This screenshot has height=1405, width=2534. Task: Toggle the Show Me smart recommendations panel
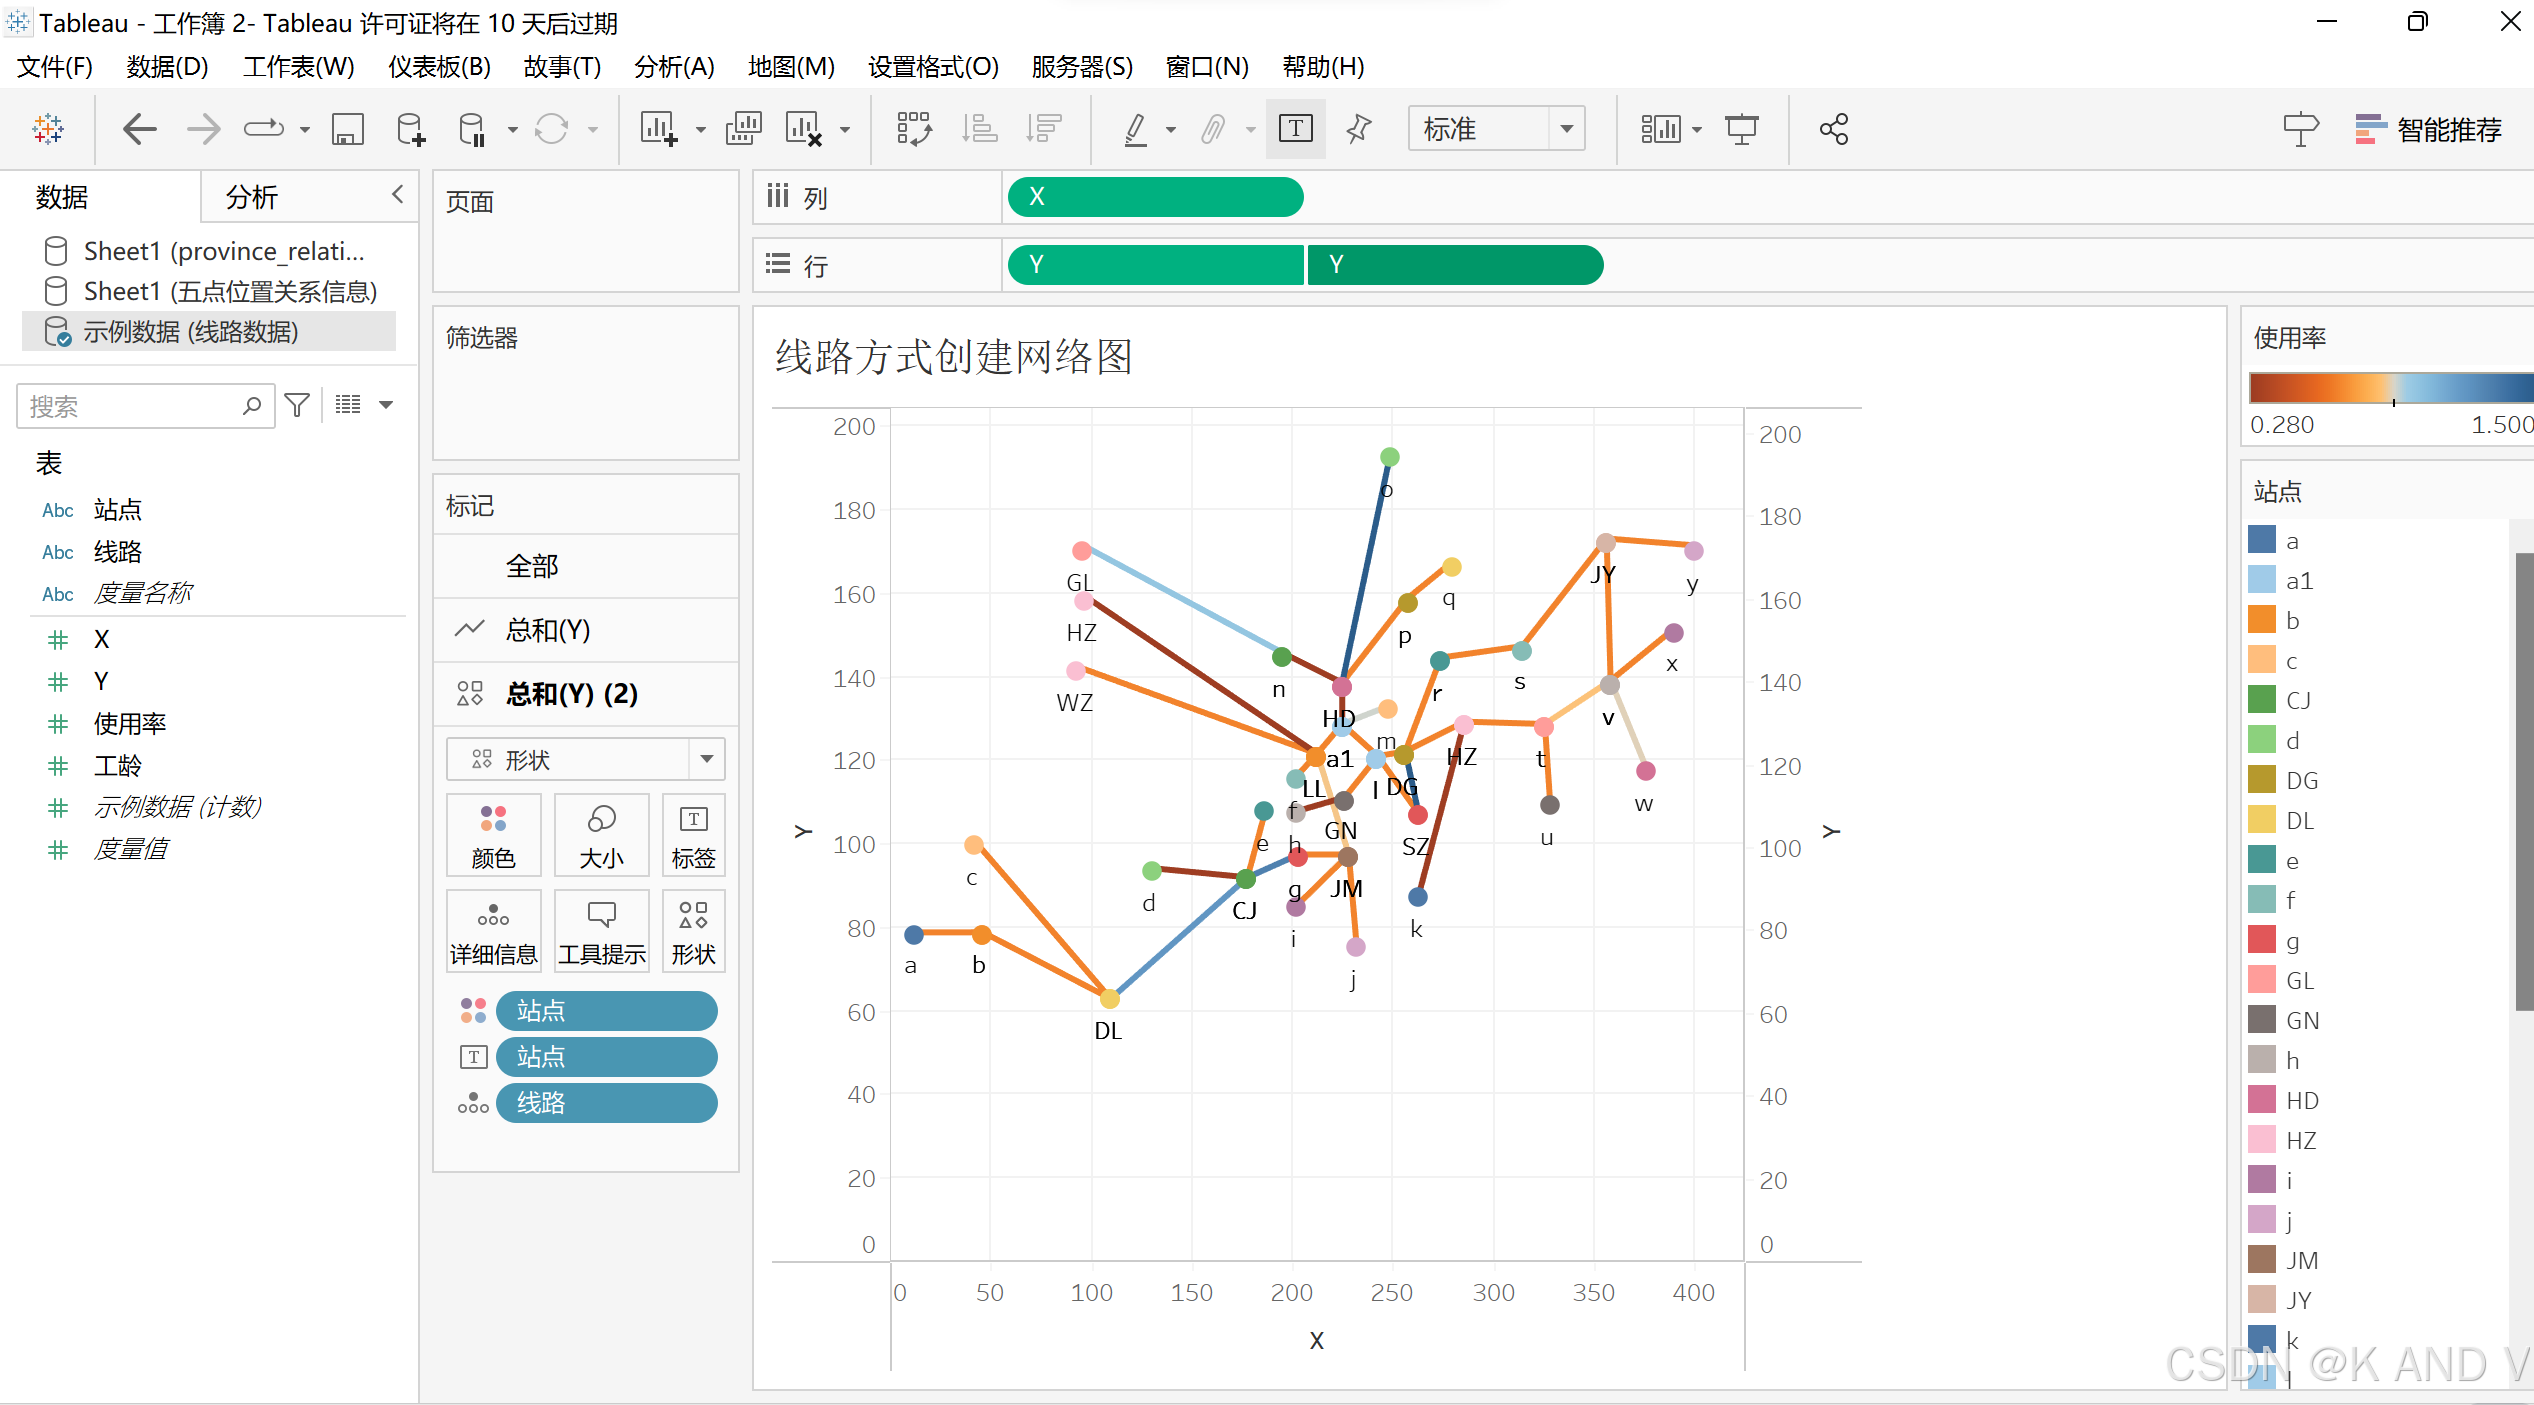pos(2429,129)
